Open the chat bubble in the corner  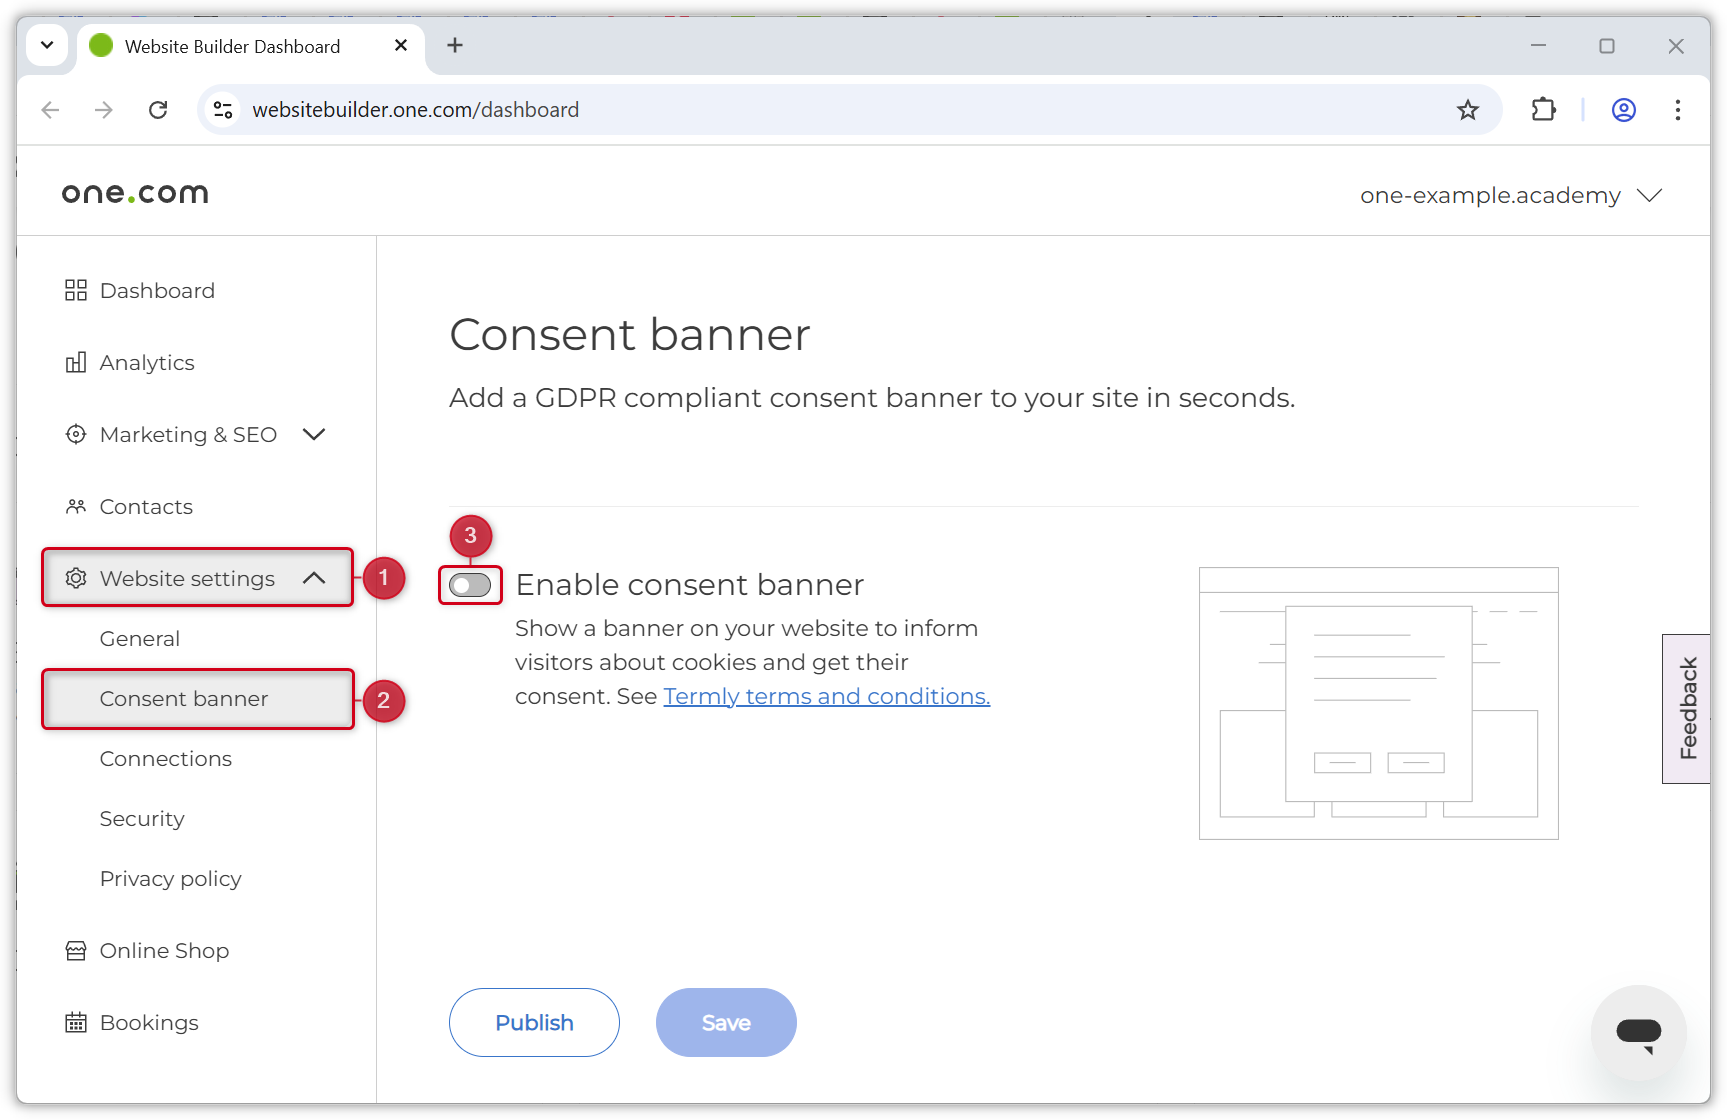(x=1638, y=1032)
